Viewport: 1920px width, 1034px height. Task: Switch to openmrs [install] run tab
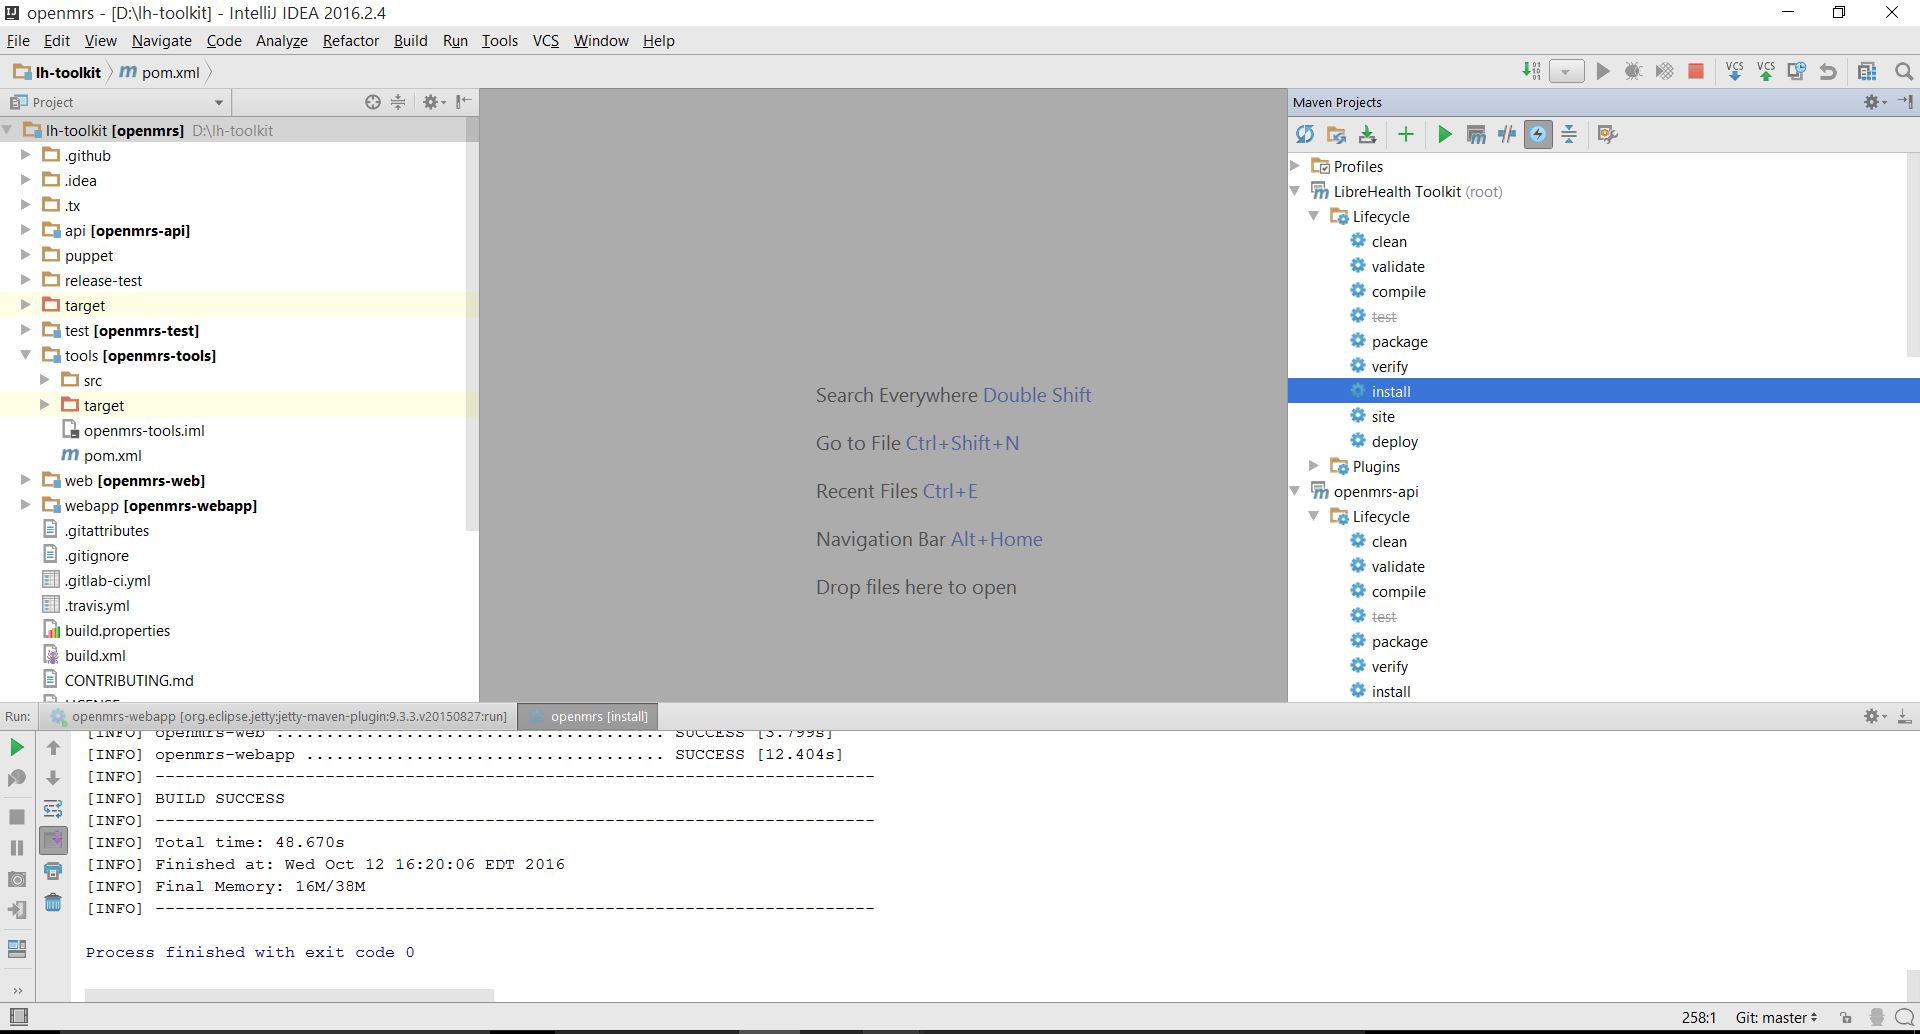click(589, 716)
